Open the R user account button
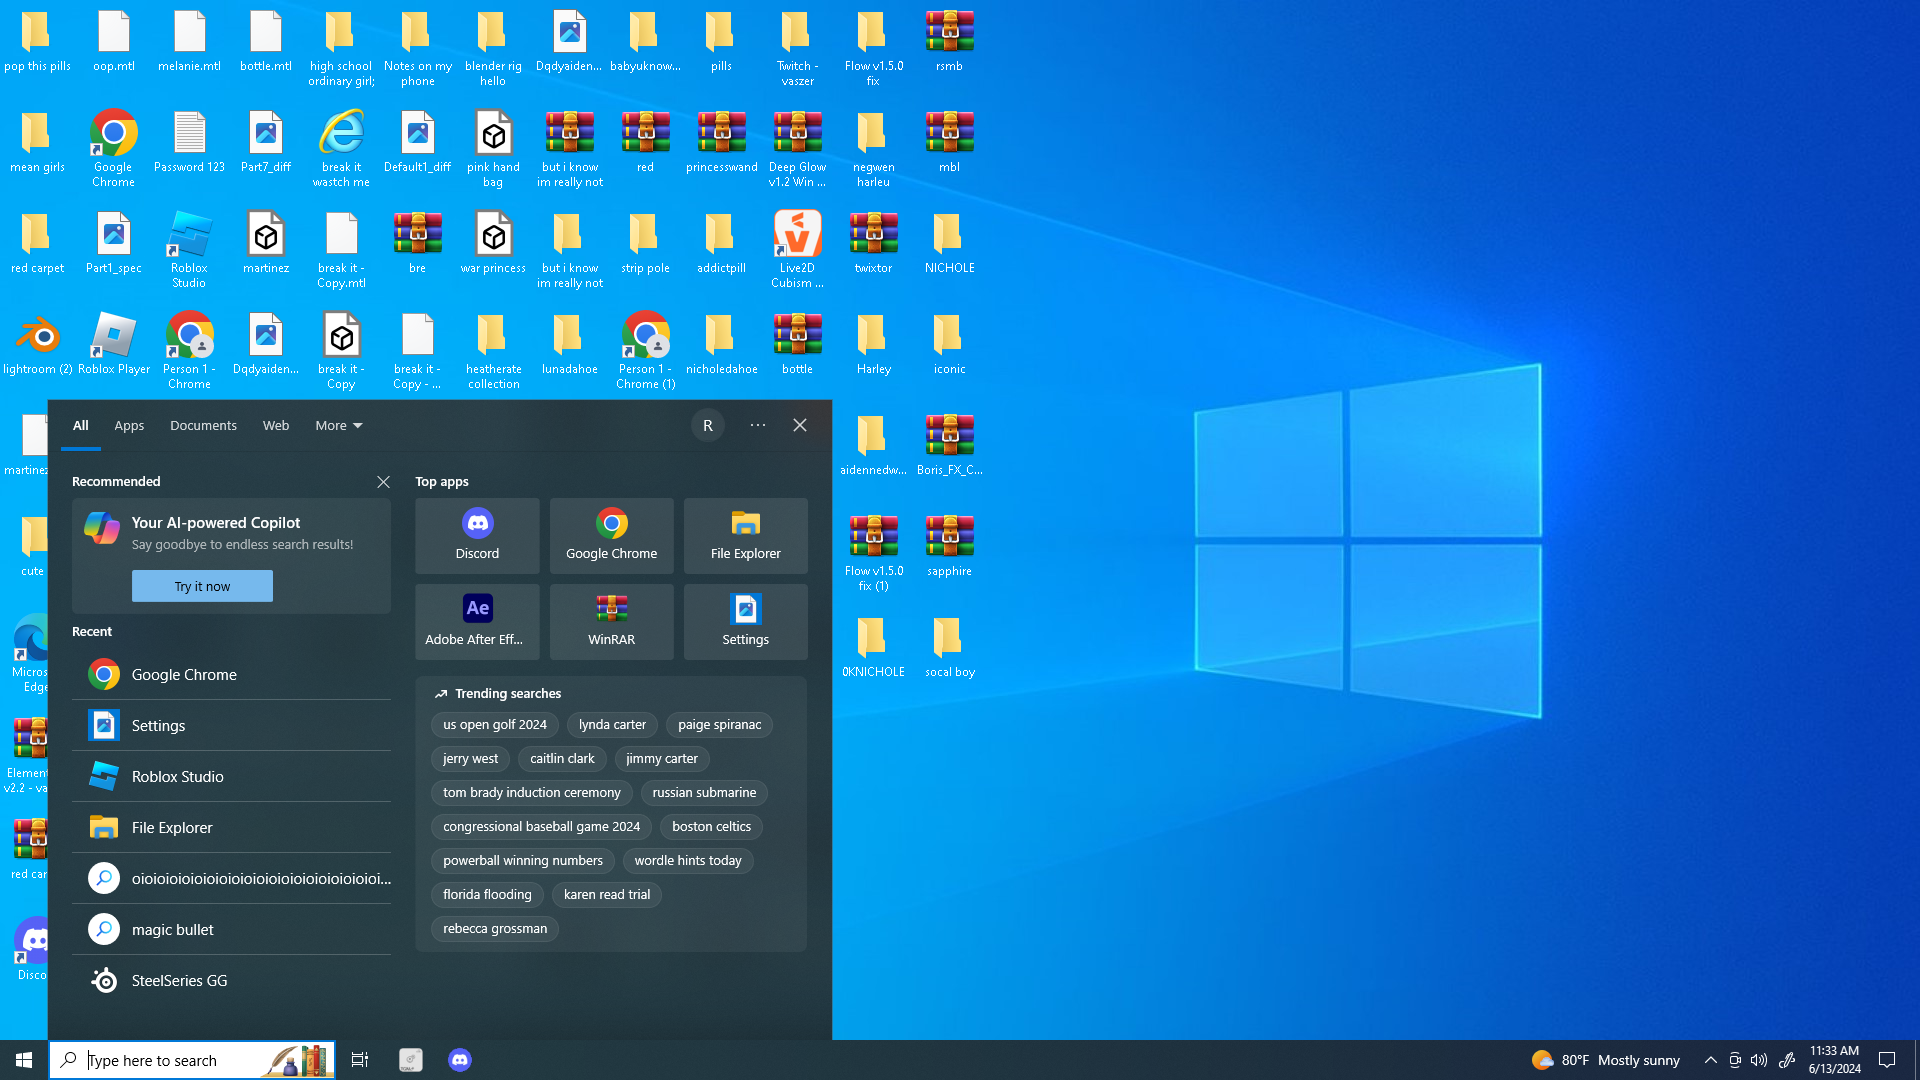The image size is (1920, 1080). pos(708,425)
